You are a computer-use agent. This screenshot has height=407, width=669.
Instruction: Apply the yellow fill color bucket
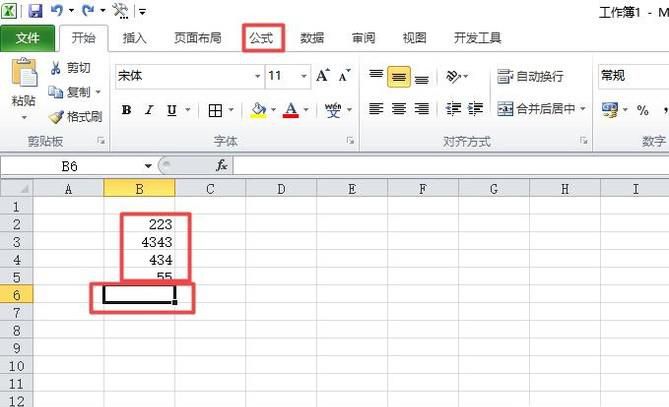[x=259, y=110]
